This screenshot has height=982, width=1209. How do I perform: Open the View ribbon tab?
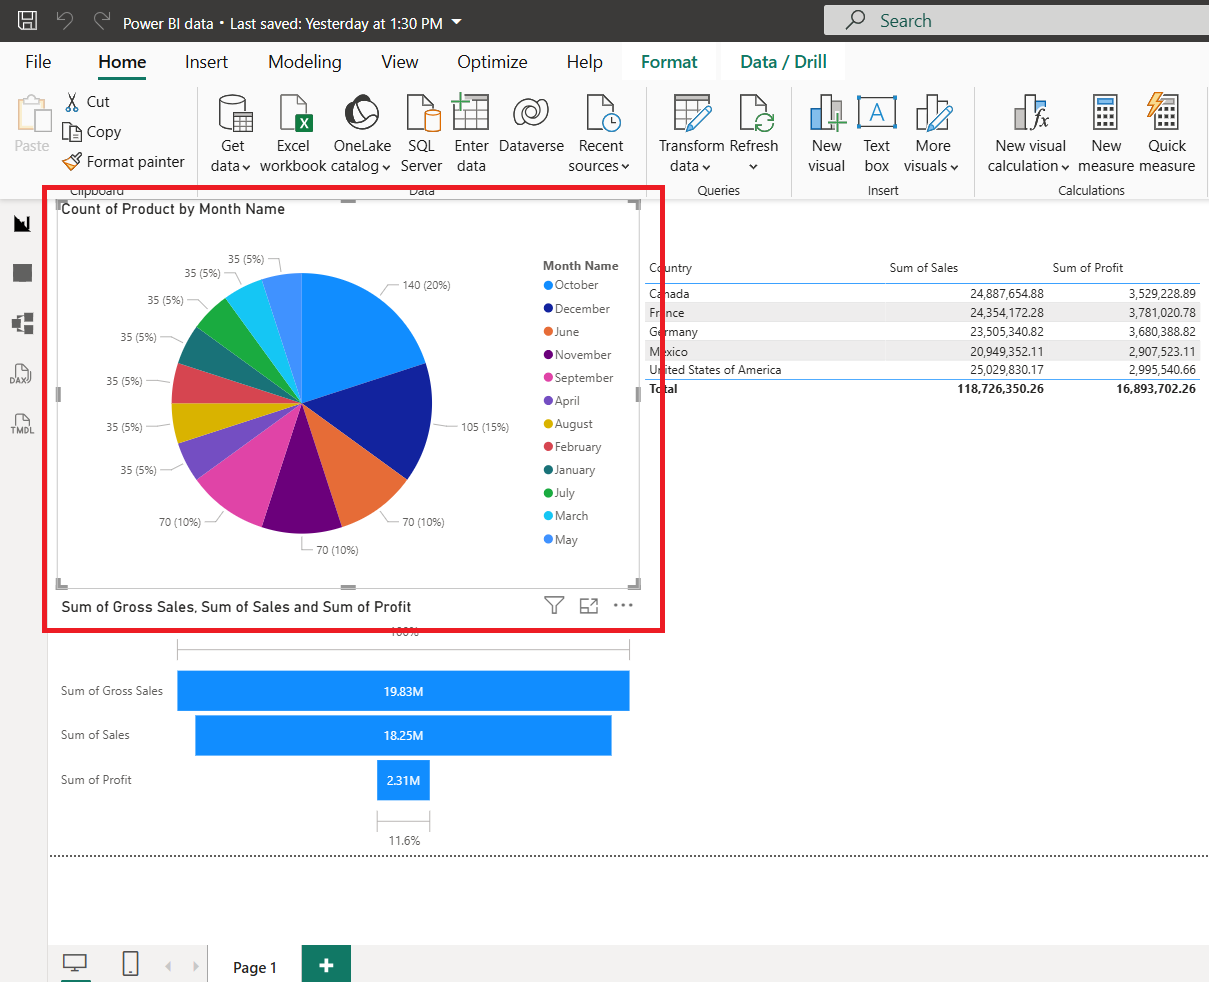point(400,62)
